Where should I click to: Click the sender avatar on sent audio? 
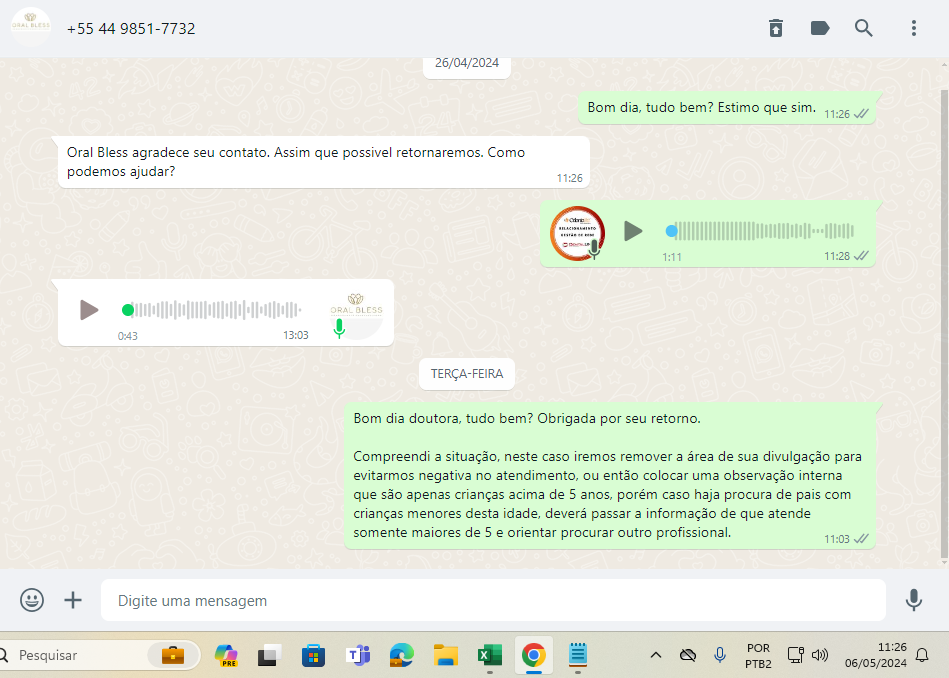click(577, 232)
